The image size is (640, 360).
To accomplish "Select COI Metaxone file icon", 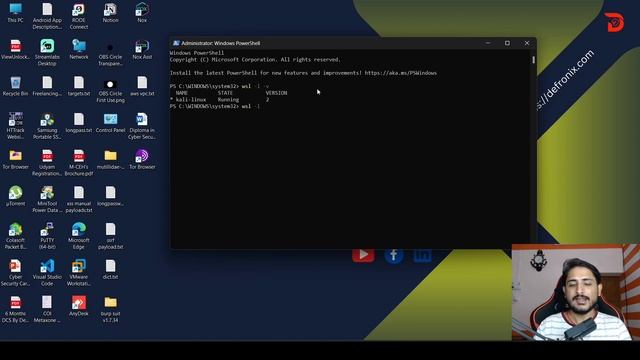I will tap(47, 310).
